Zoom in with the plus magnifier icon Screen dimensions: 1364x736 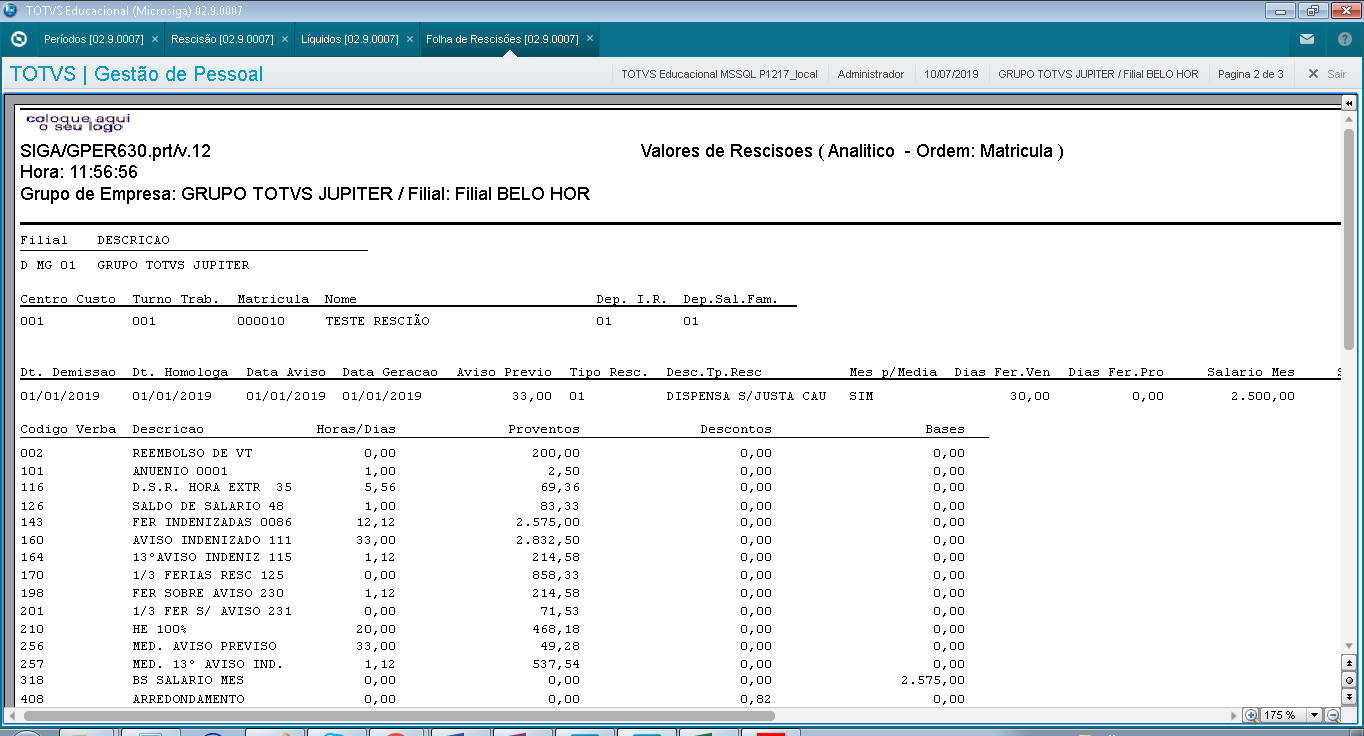click(x=1251, y=715)
